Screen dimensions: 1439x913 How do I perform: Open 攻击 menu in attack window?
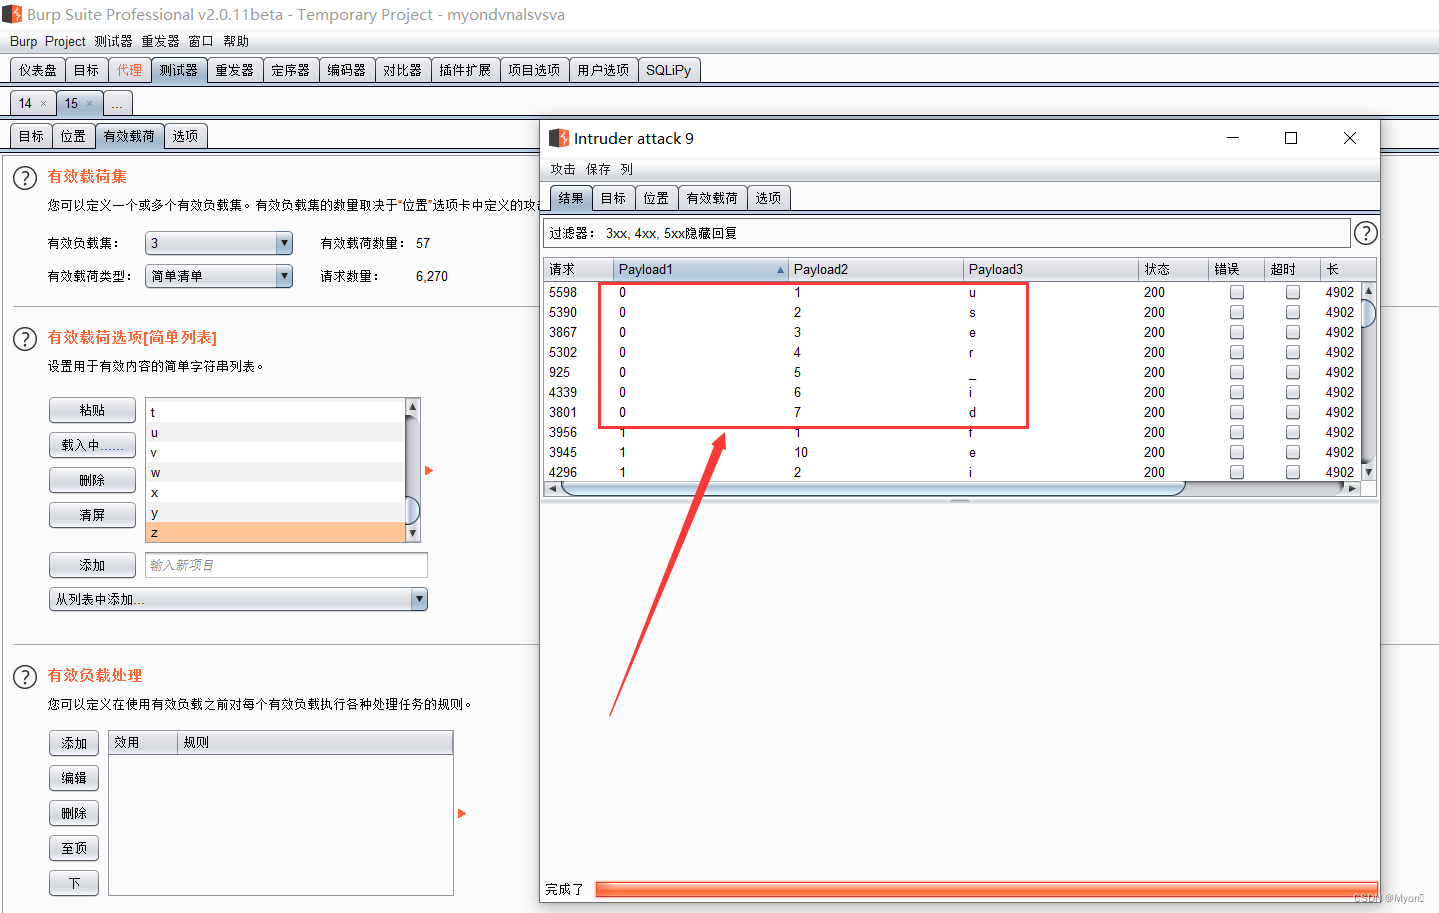tap(563, 169)
